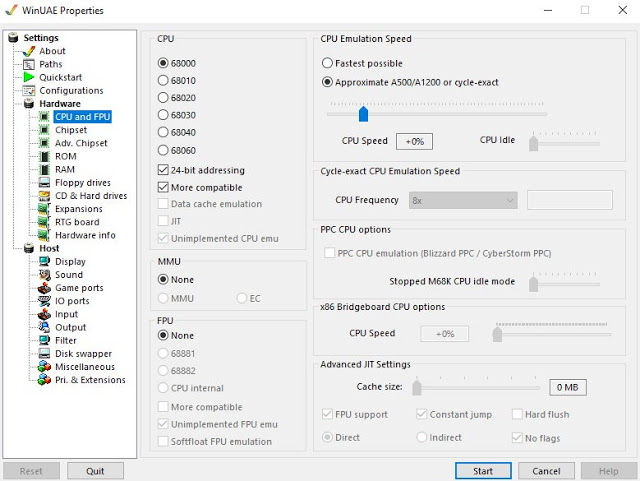Click the Quit button

[x=95, y=471]
